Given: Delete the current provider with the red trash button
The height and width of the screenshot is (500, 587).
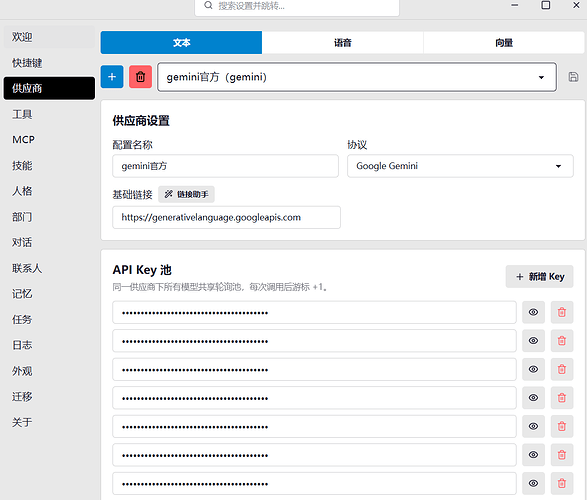Looking at the screenshot, I should coord(140,77).
